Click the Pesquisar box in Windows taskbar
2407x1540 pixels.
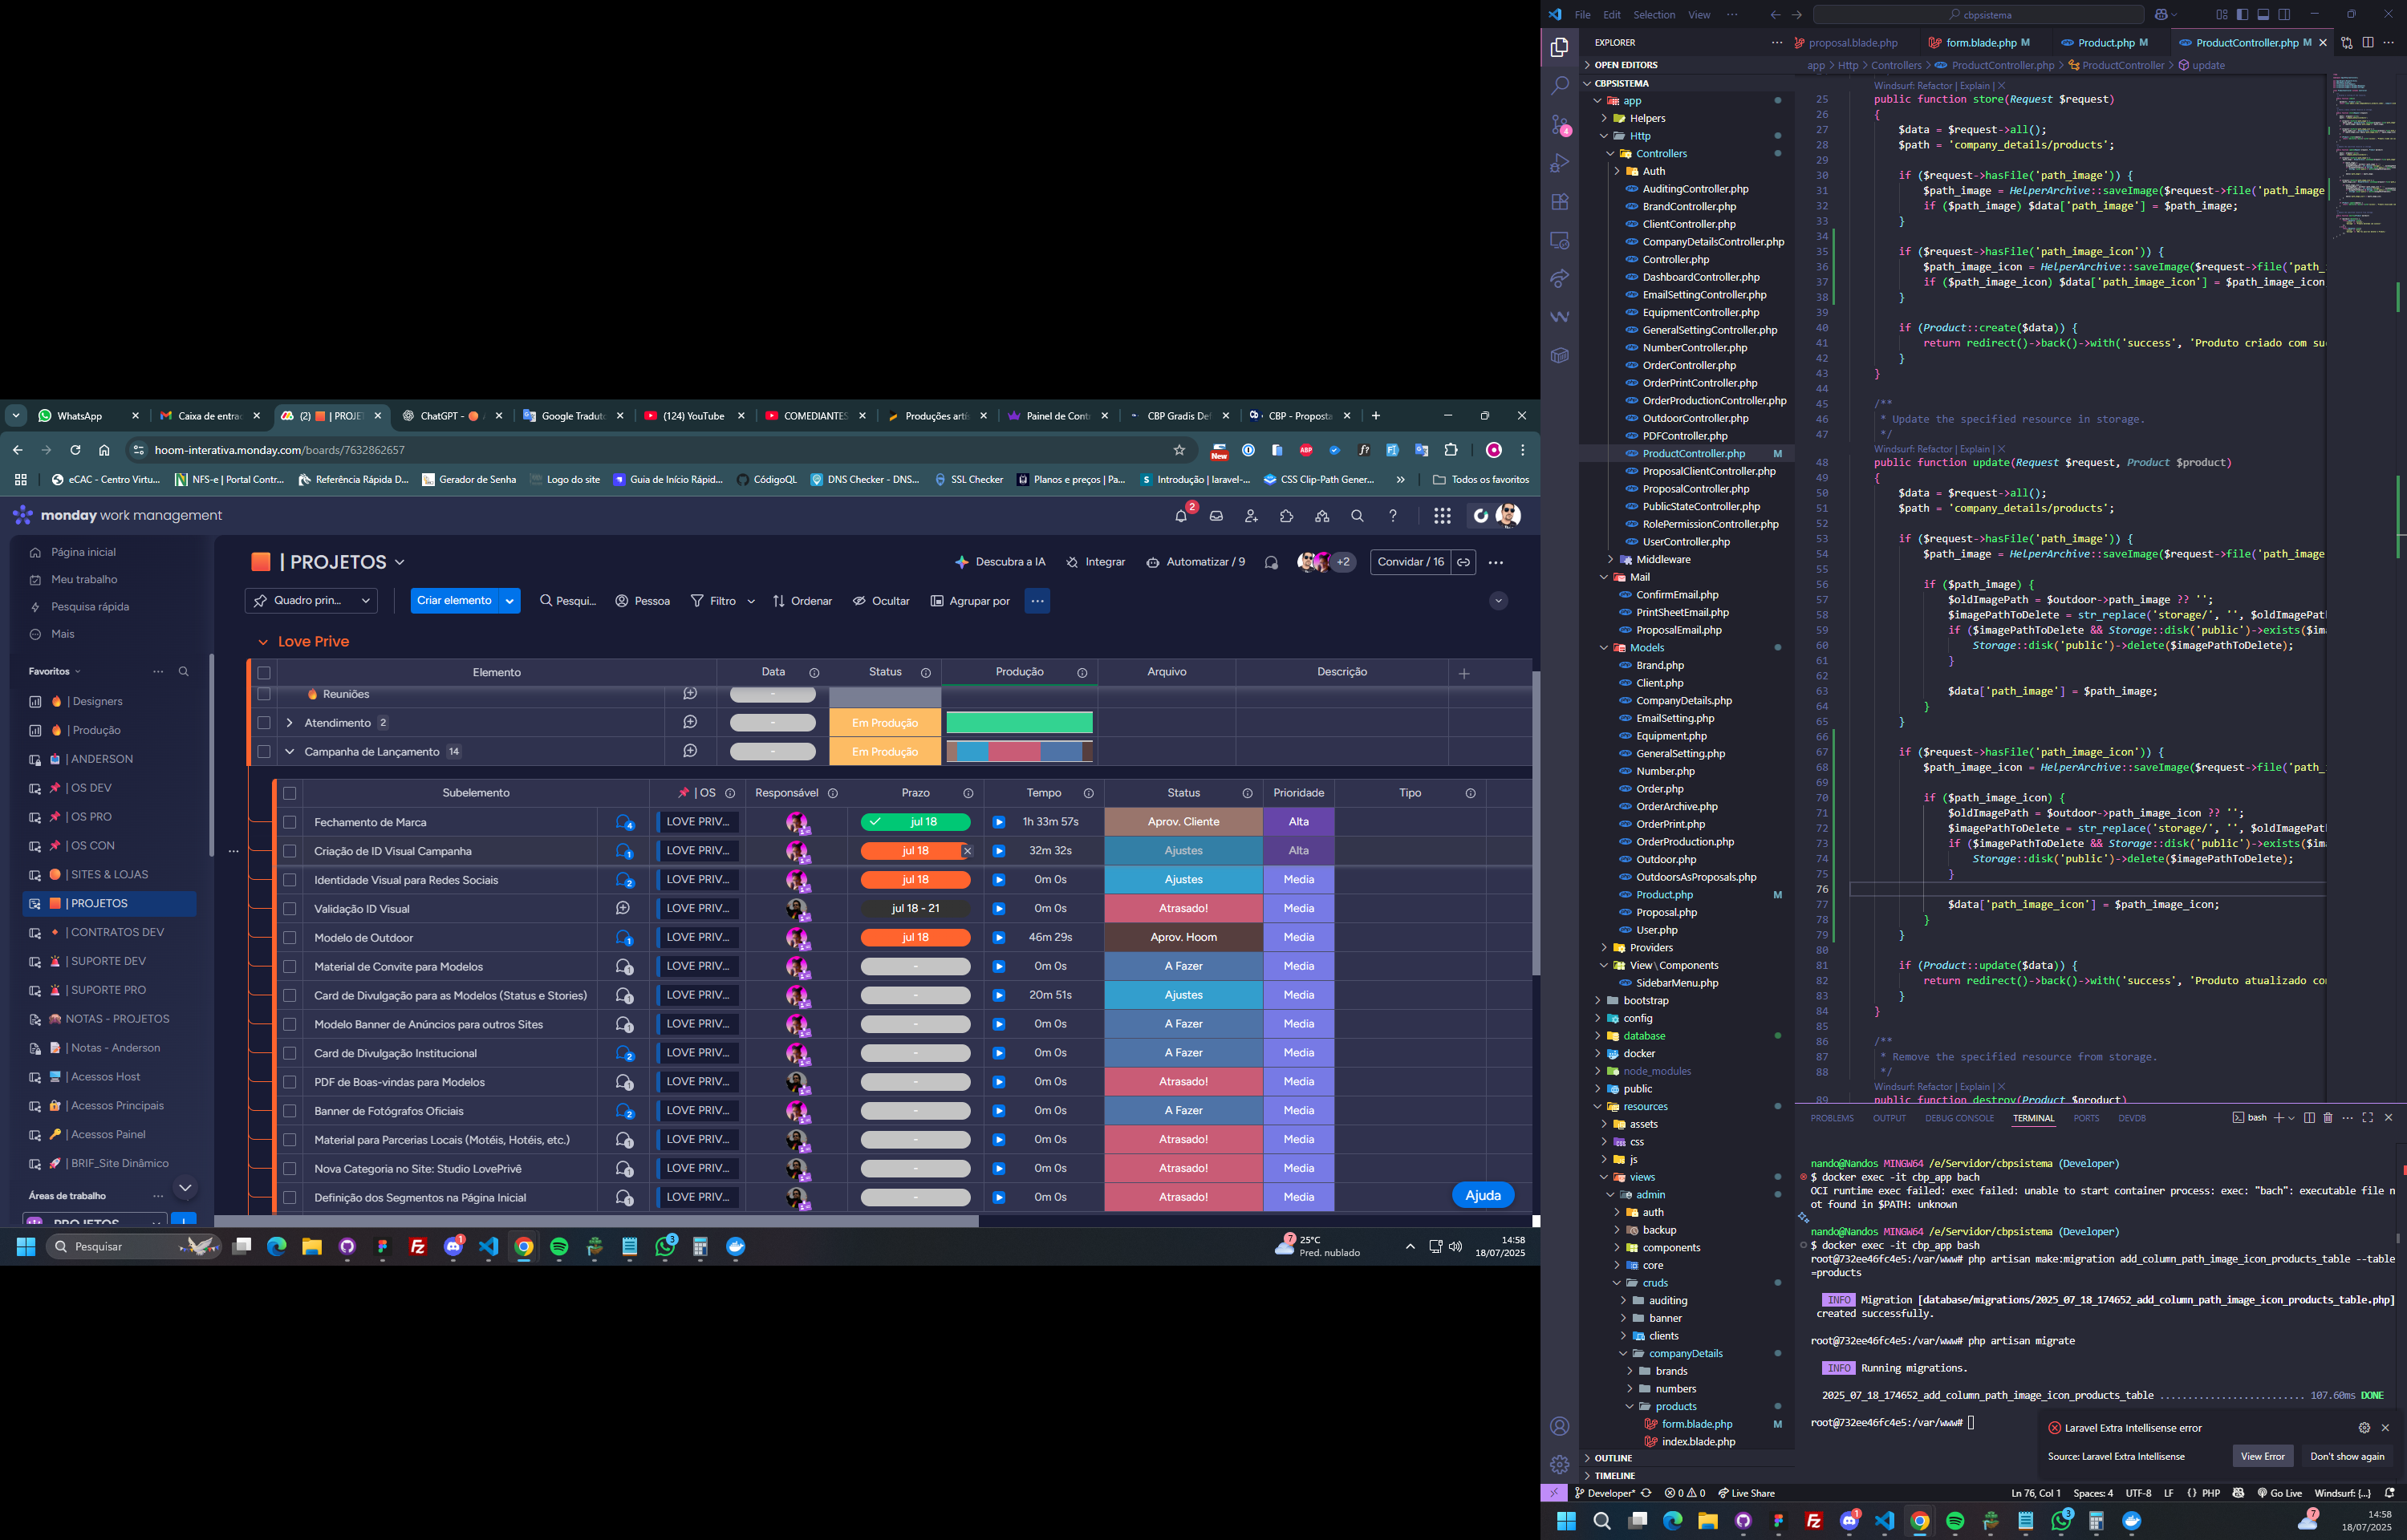[110, 1247]
